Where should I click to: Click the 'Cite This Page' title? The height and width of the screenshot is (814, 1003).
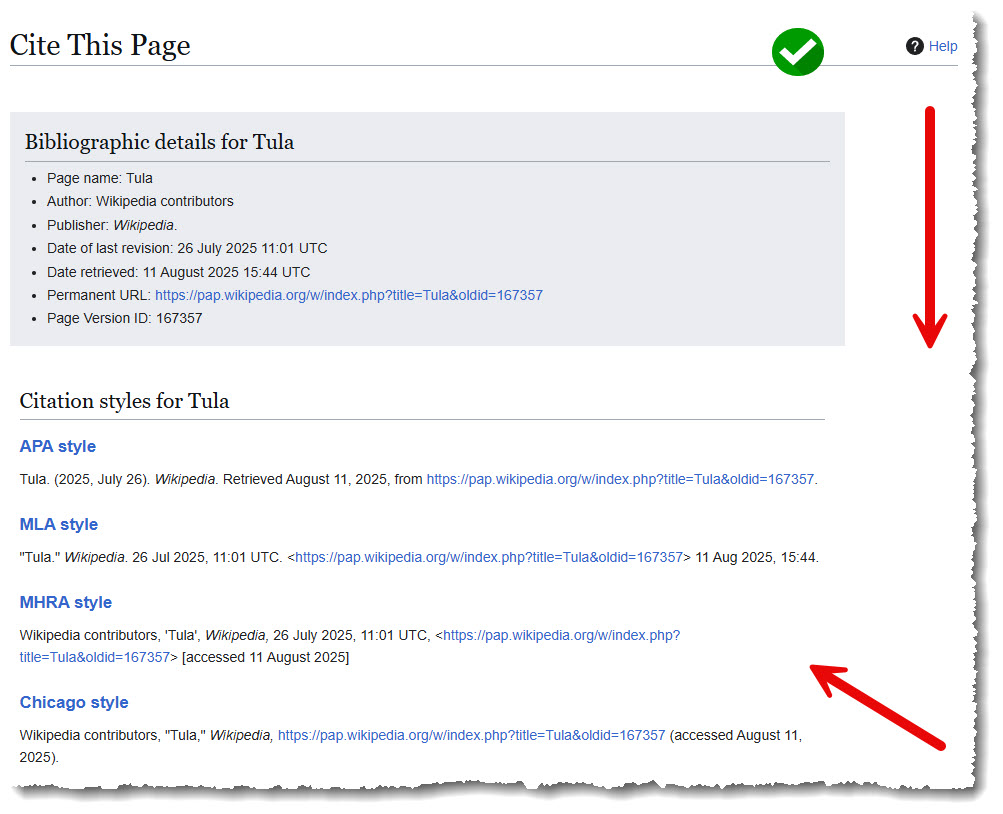pyautogui.click(x=100, y=45)
